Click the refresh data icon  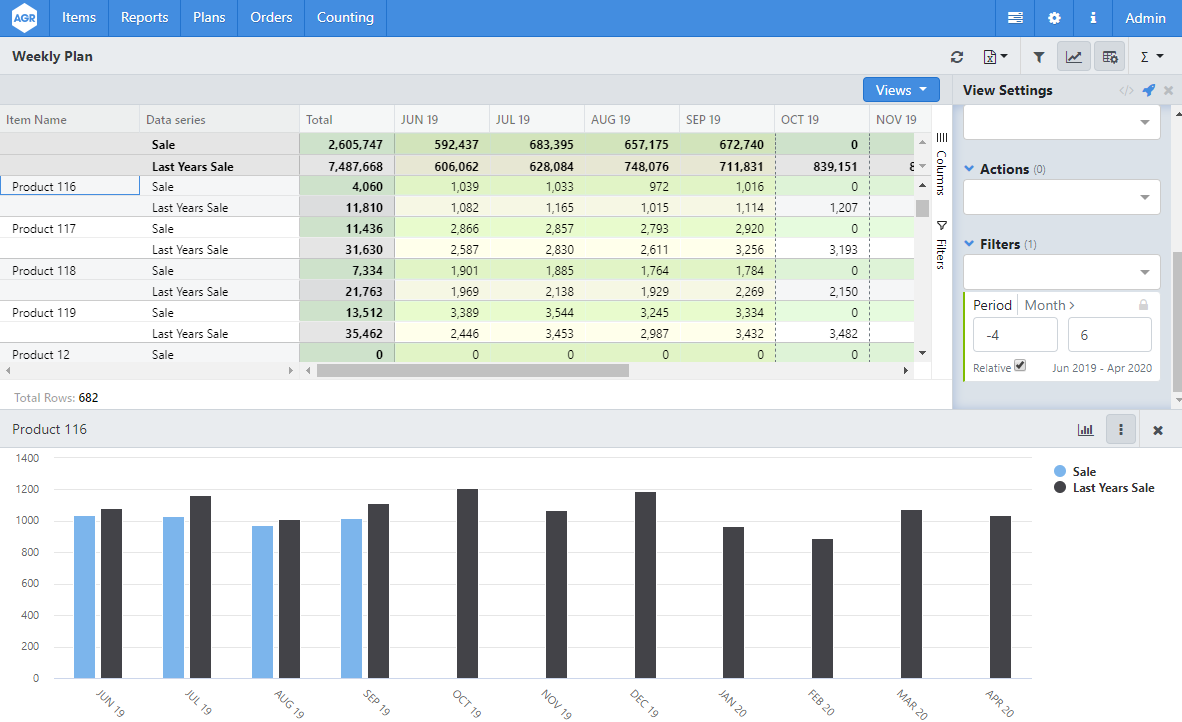(x=957, y=57)
